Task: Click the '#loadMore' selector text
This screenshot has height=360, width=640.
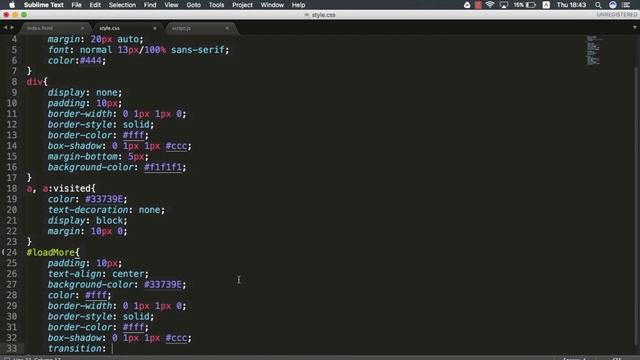Action: pos(51,252)
